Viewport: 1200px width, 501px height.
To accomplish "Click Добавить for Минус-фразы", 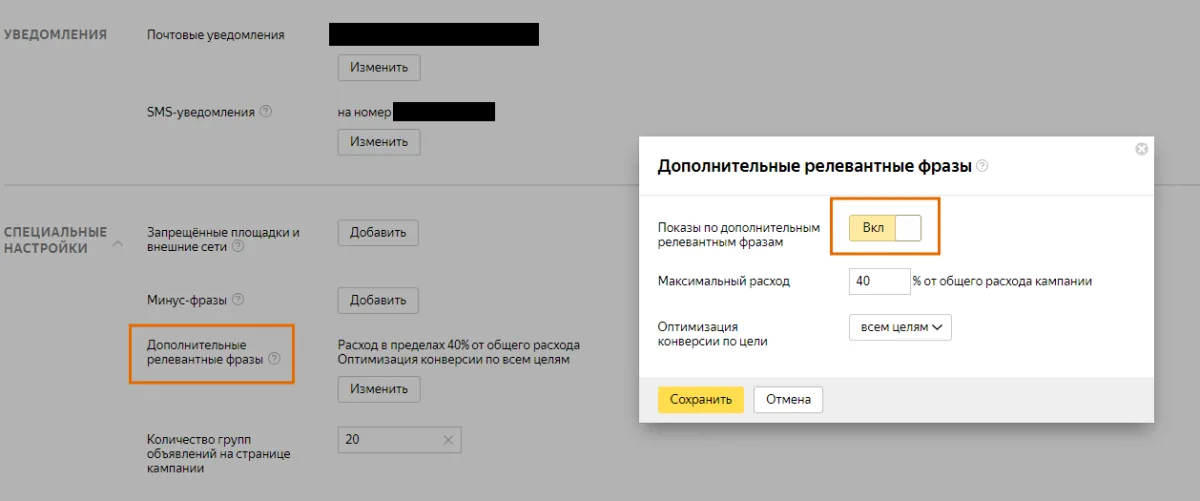I will (378, 300).
